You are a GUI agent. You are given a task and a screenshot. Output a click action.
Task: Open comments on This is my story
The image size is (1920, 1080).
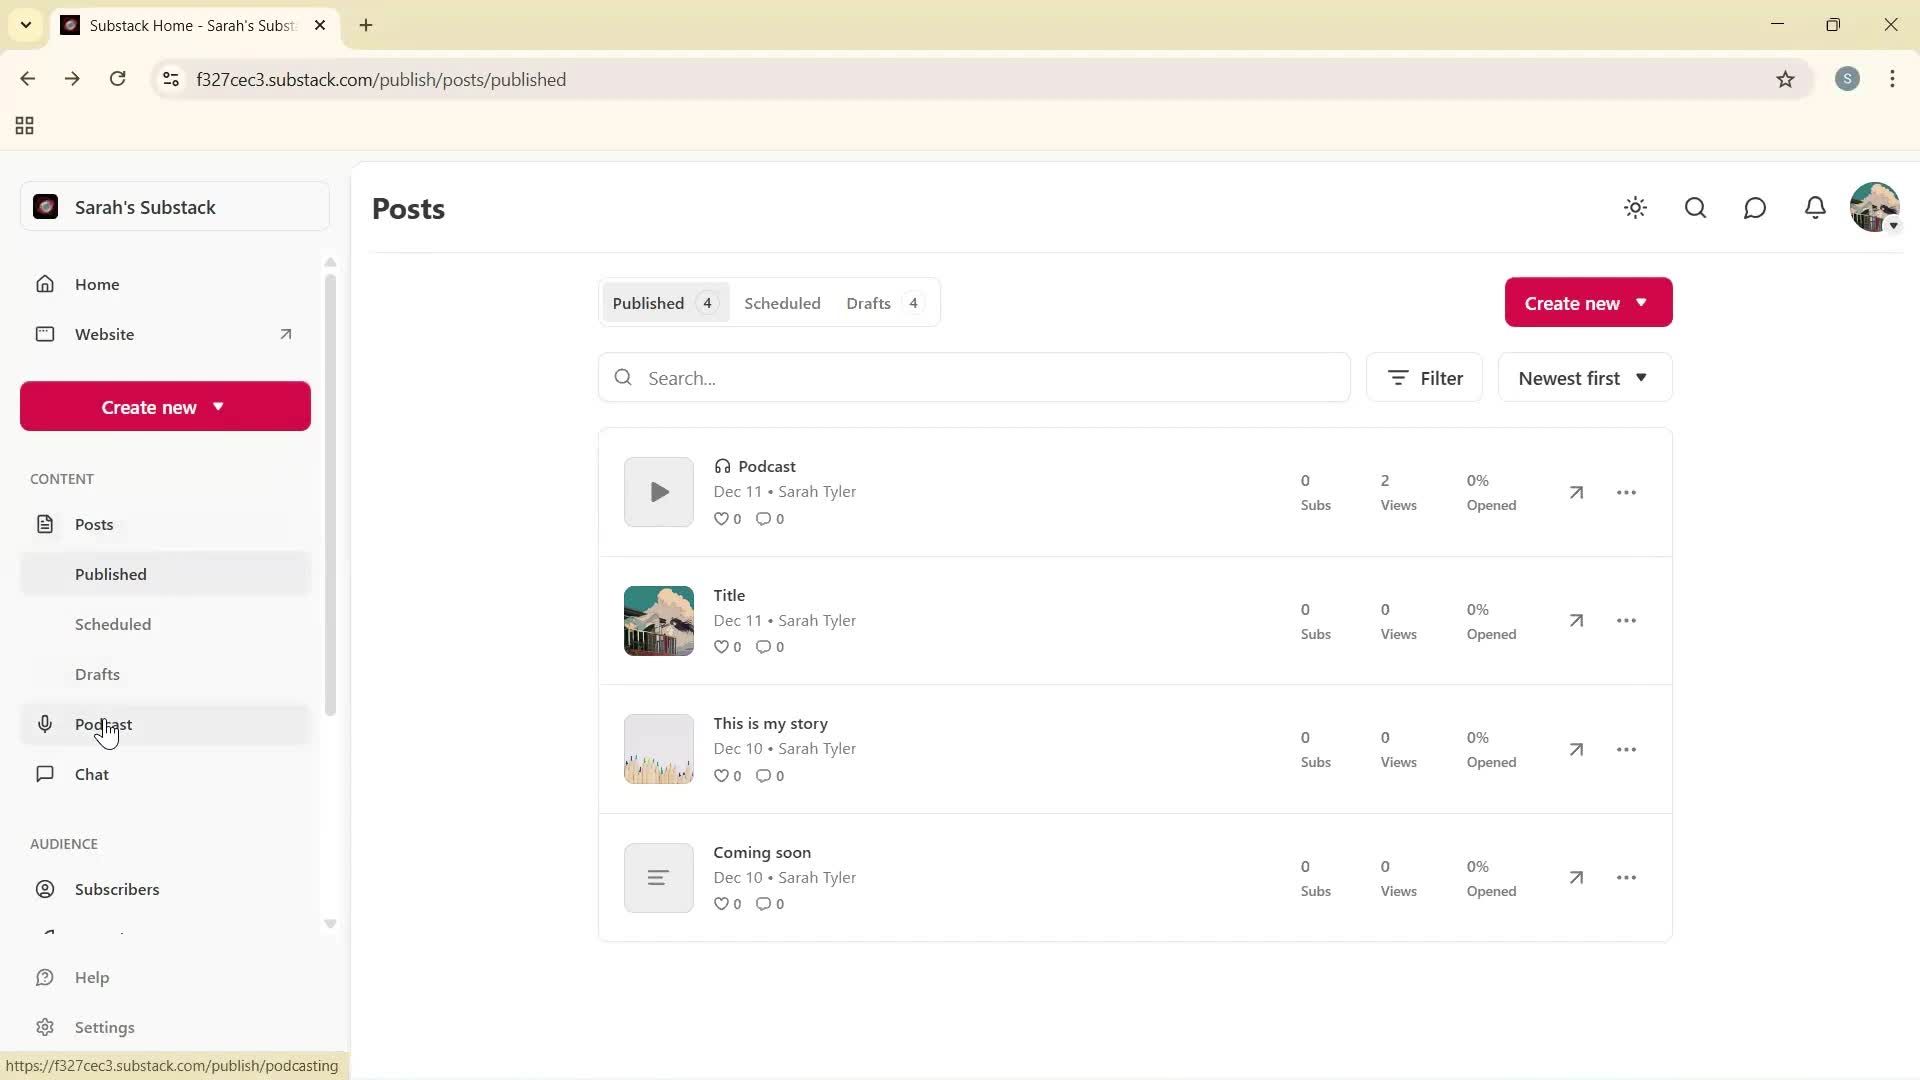click(x=766, y=775)
